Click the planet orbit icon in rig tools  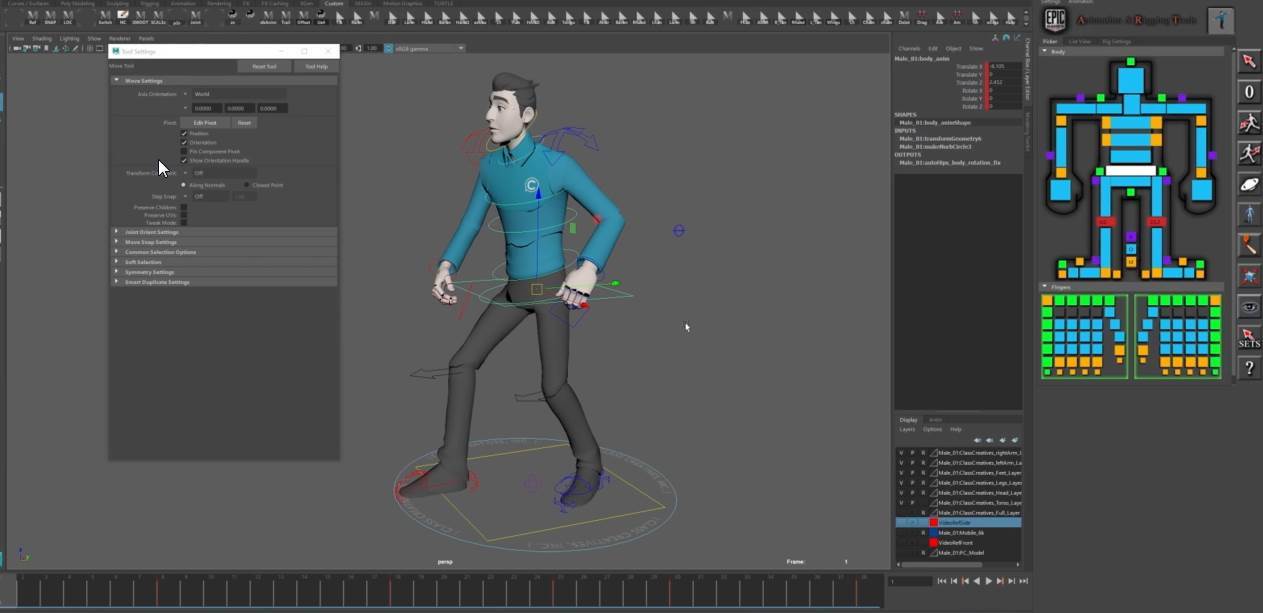[1249, 184]
